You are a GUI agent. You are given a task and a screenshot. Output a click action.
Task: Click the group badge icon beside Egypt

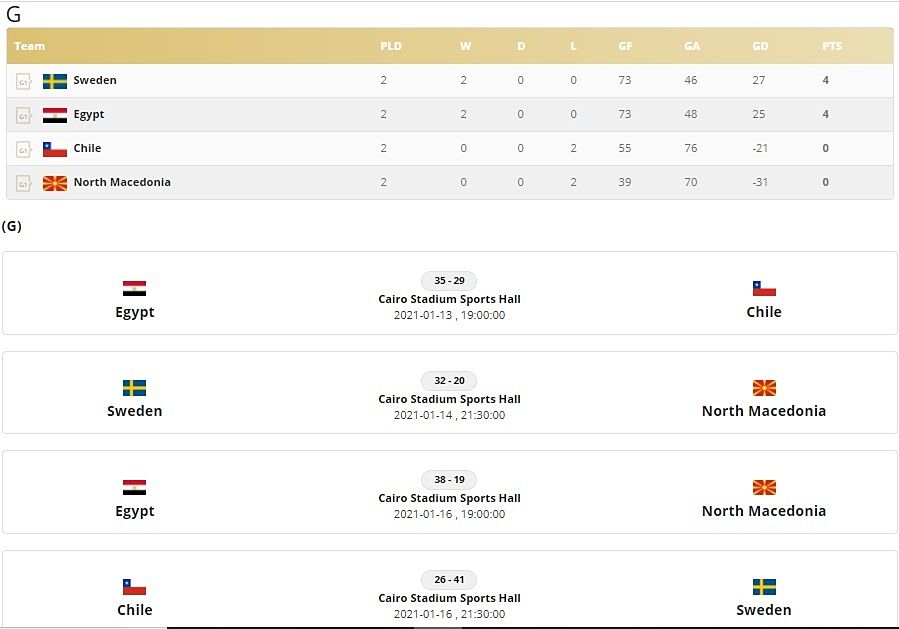(x=24, y=115)
